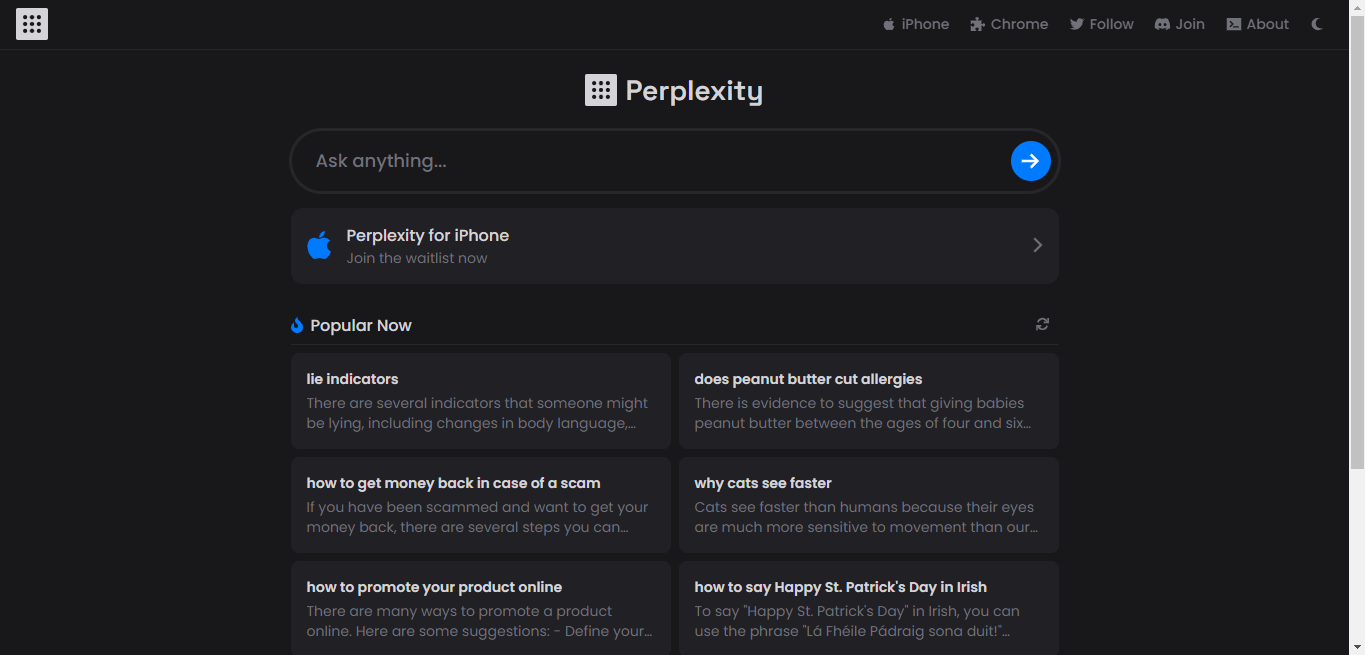Open 'does peanut butter cut allergies' card
Image resolution: width=1365 pixels, height=655 pixels.
(869, 401)
